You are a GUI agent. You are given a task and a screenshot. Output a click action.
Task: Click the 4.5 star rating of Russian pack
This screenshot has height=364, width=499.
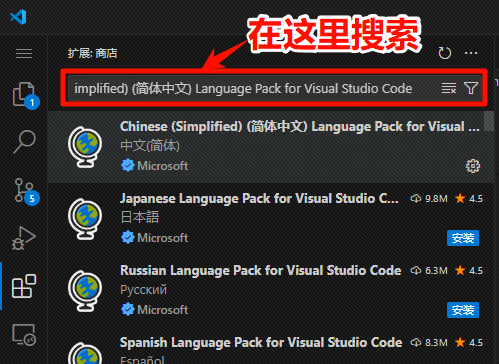click(469, 271)
